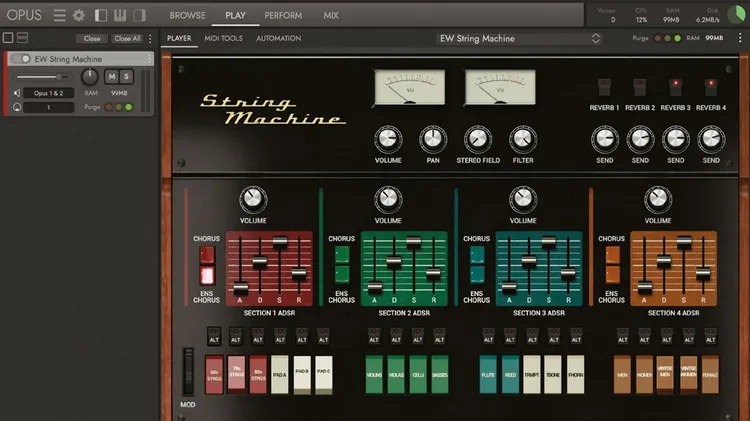Screen dimensions: 750x421
Task: Click the MOD wheel
Action: pyautogui.click(x=188, y=372)
